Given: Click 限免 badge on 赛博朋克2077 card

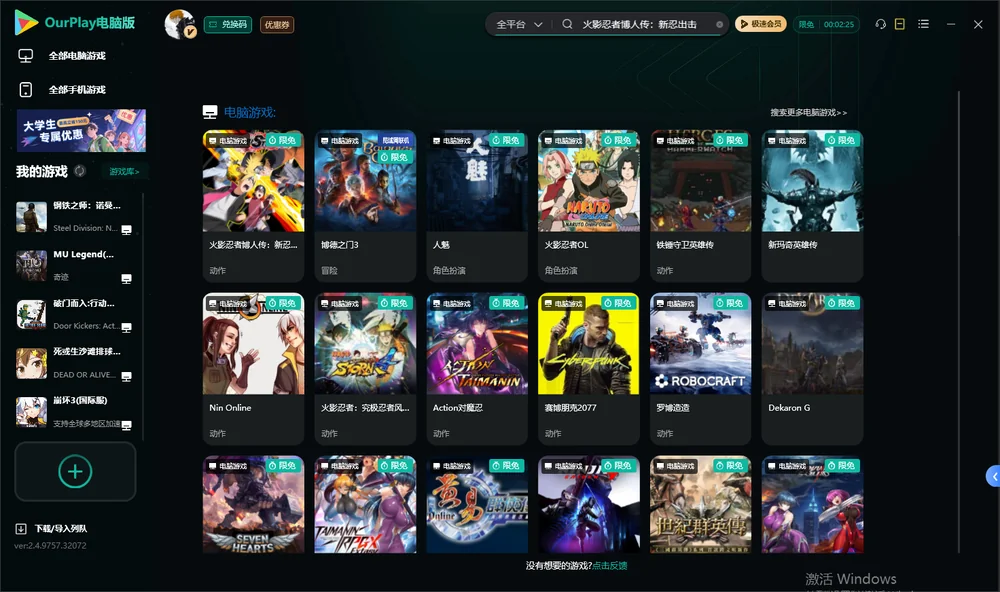Looking at the screenshot, I should pyautogui.click(x=617, y=303).
